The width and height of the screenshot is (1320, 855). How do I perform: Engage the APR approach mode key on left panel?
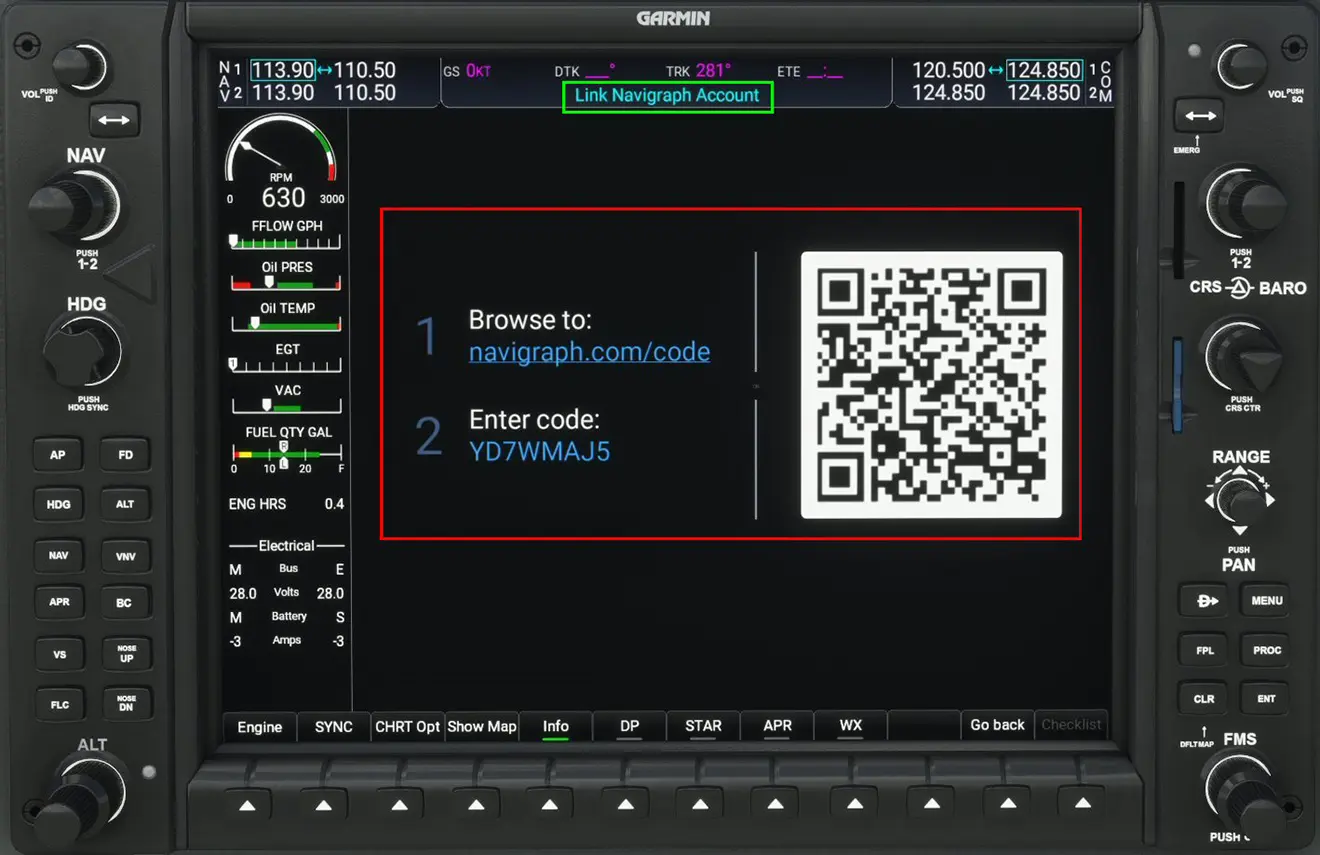point(59,603)
